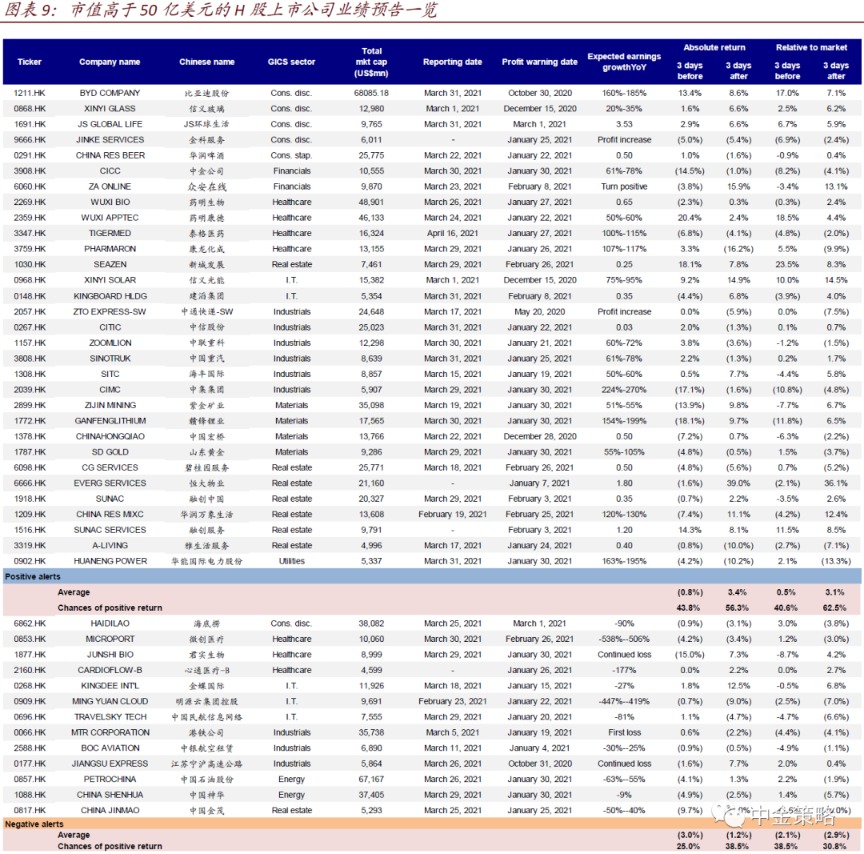Image resolution: width=864 pixels, height=854 pixels.
Task: Click the 'April 16, 2021' reporting date
Action: 452,234
